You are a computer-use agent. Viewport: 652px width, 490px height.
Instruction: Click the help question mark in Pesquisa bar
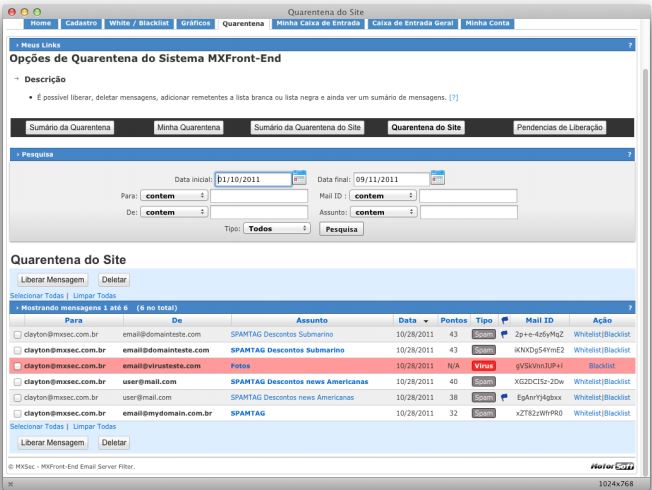coord(629,154)
